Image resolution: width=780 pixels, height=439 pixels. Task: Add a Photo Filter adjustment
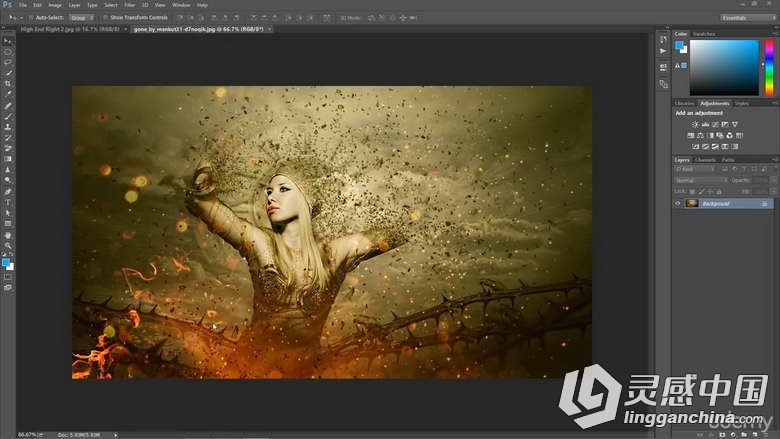[x=720, y=135]
